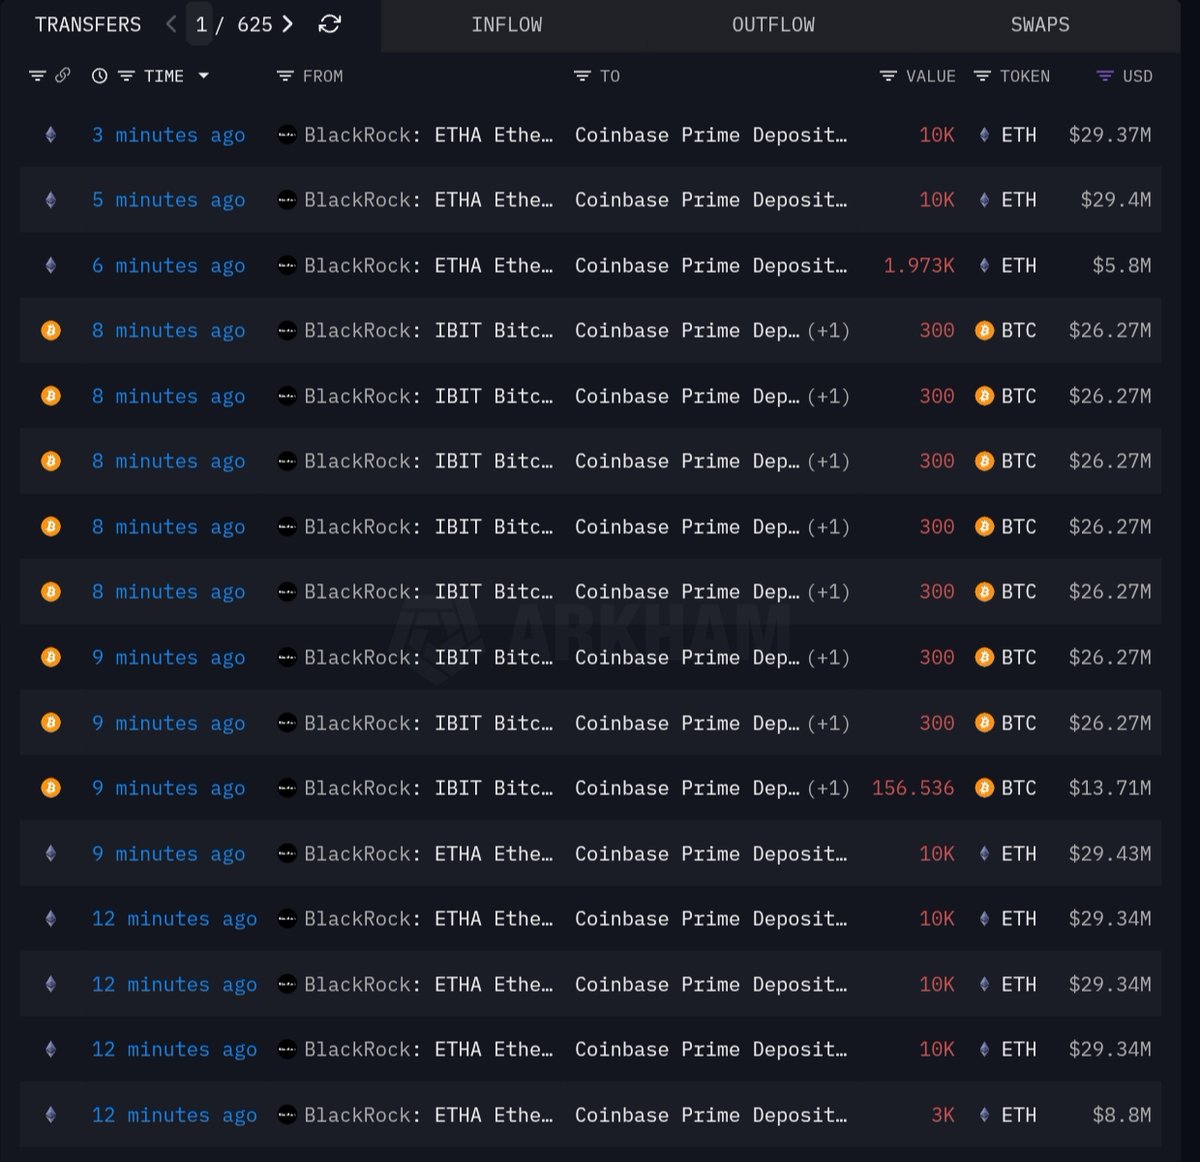Click the total pages number 625
Screen dimensions: 1200x1162
pyautogui.click(x=255, y=24)
